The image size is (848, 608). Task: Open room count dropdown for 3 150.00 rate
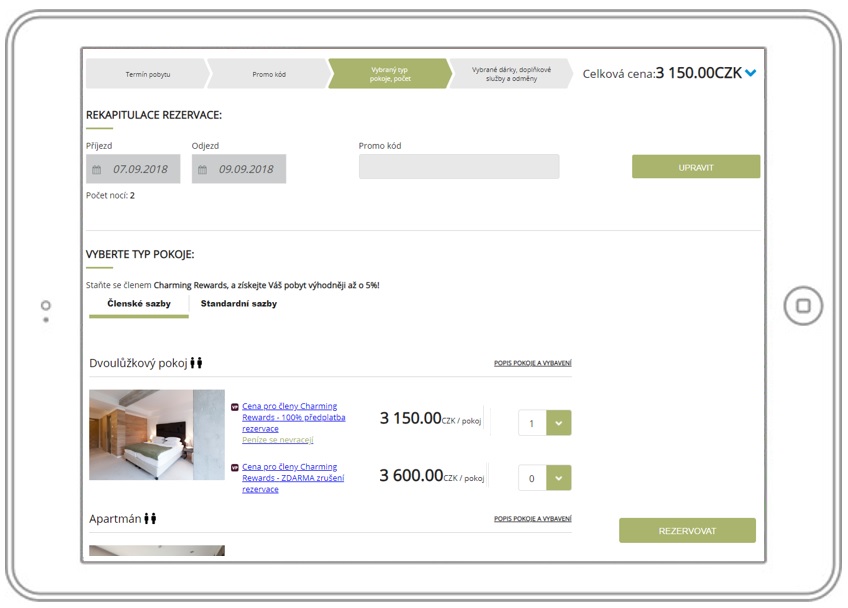pos(558,423)
